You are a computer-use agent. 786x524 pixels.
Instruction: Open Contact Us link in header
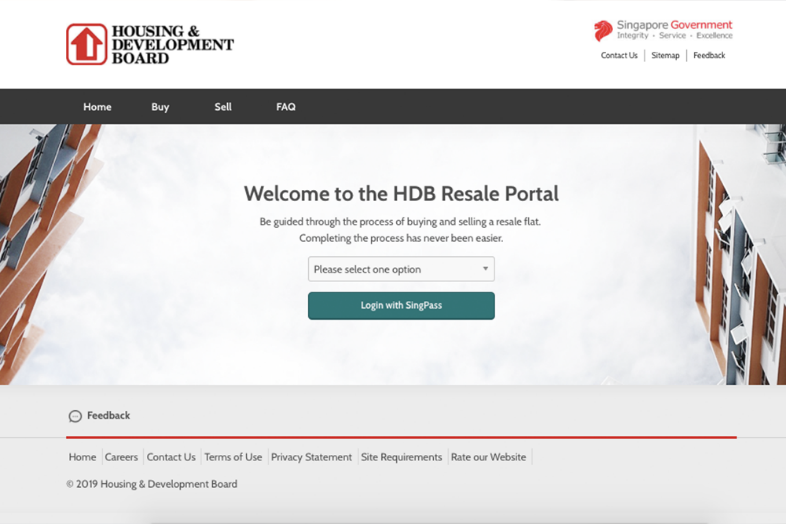click(x=619, y=55)
